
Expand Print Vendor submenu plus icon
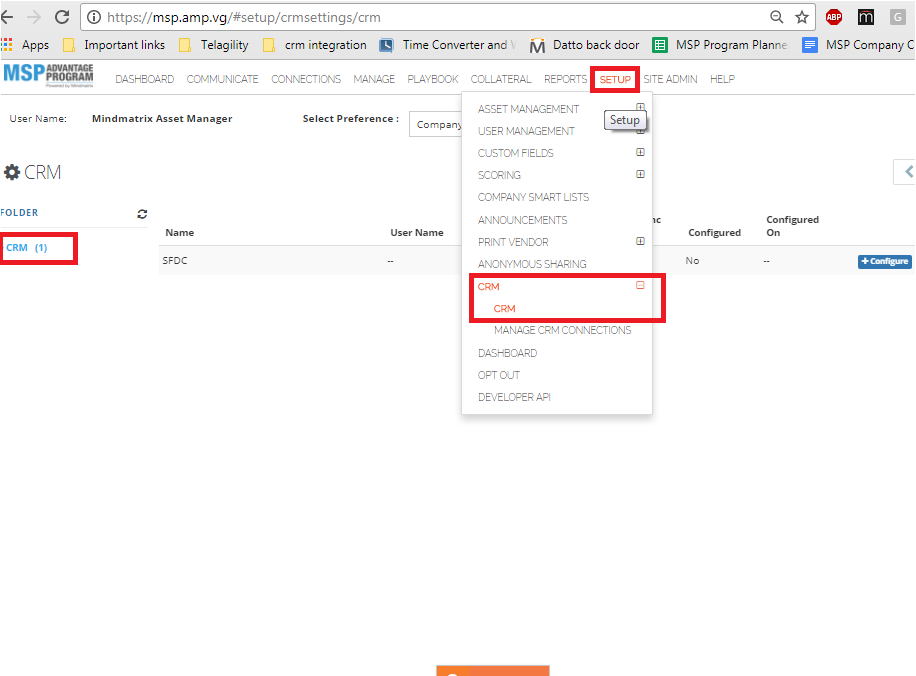tap(640, 241)
